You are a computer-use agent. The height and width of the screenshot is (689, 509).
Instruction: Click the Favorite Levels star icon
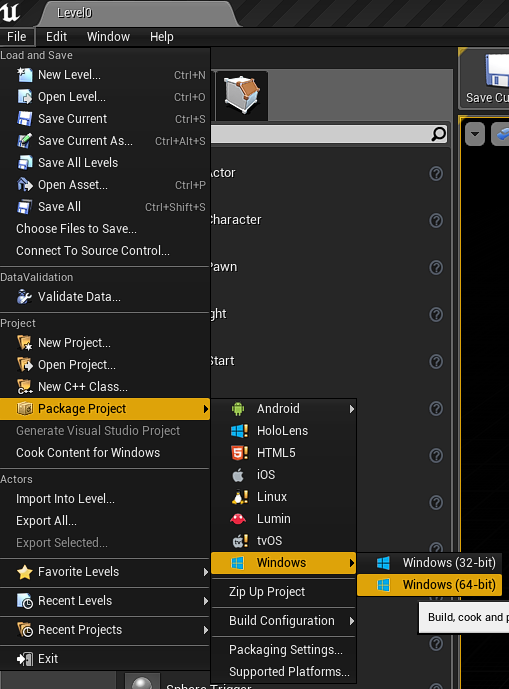point(25,572)
